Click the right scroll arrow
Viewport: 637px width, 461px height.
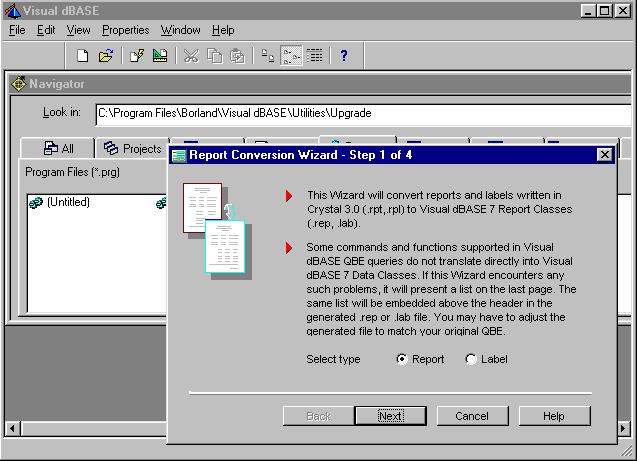(x=623, y=429)
